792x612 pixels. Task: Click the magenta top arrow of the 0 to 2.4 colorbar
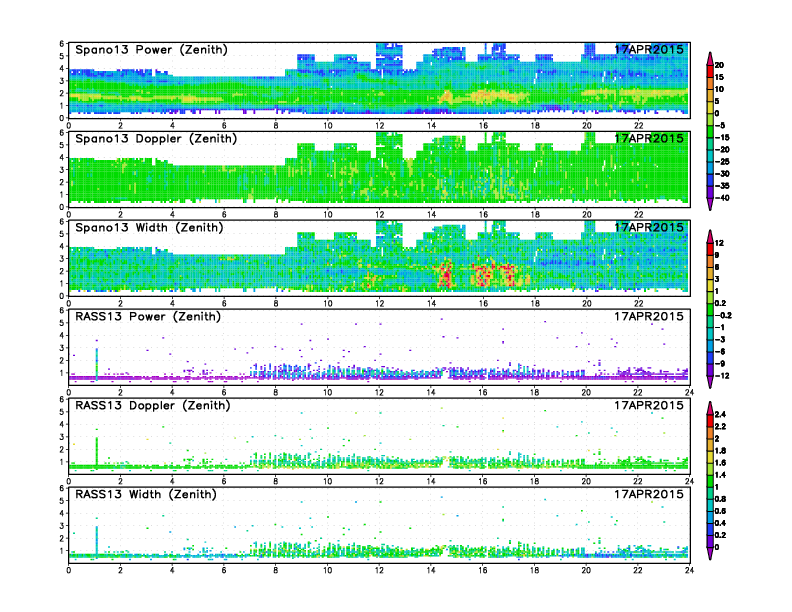coord(710,408)
